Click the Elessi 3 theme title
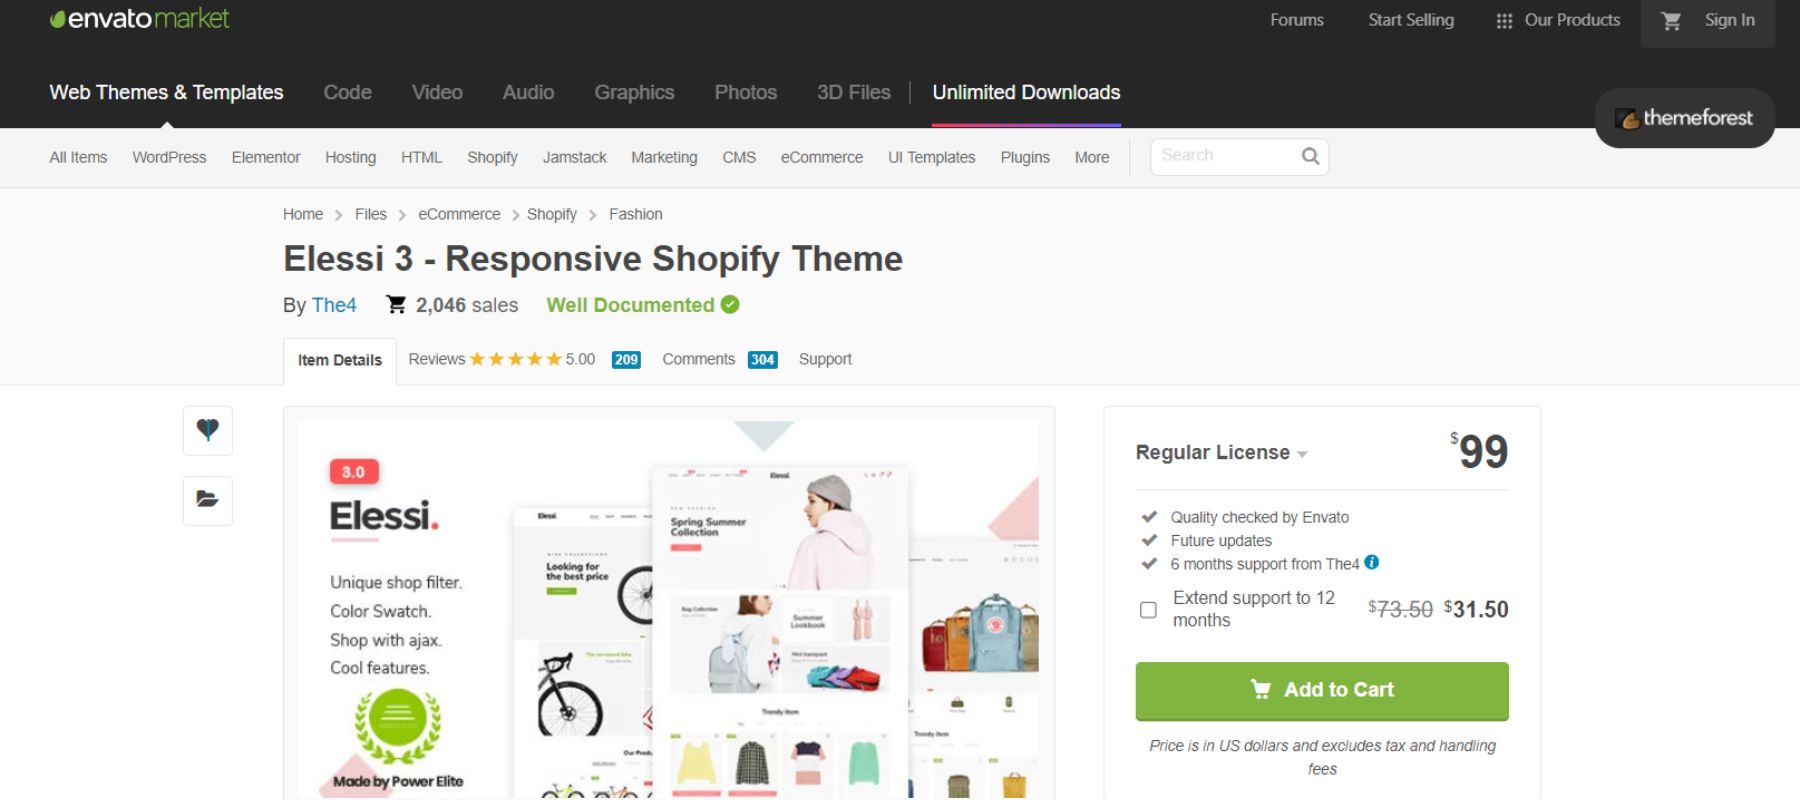 click(593, 259)
